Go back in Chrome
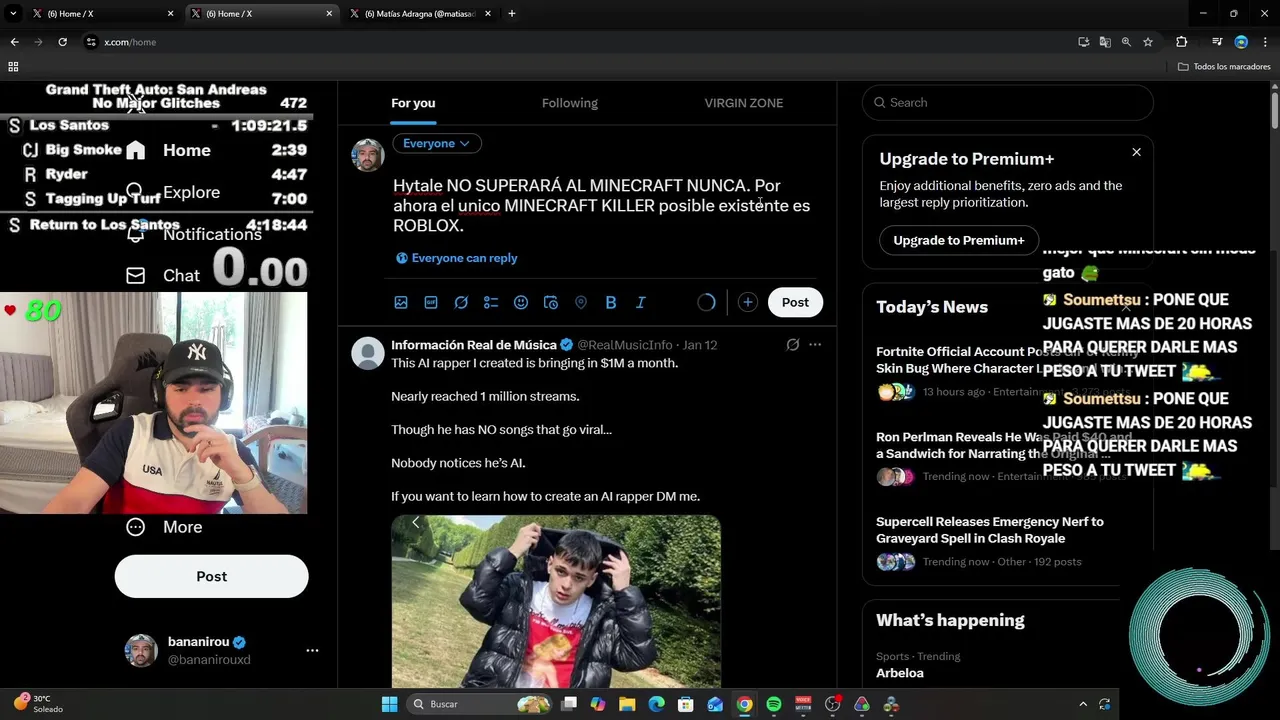 point(14,42)
